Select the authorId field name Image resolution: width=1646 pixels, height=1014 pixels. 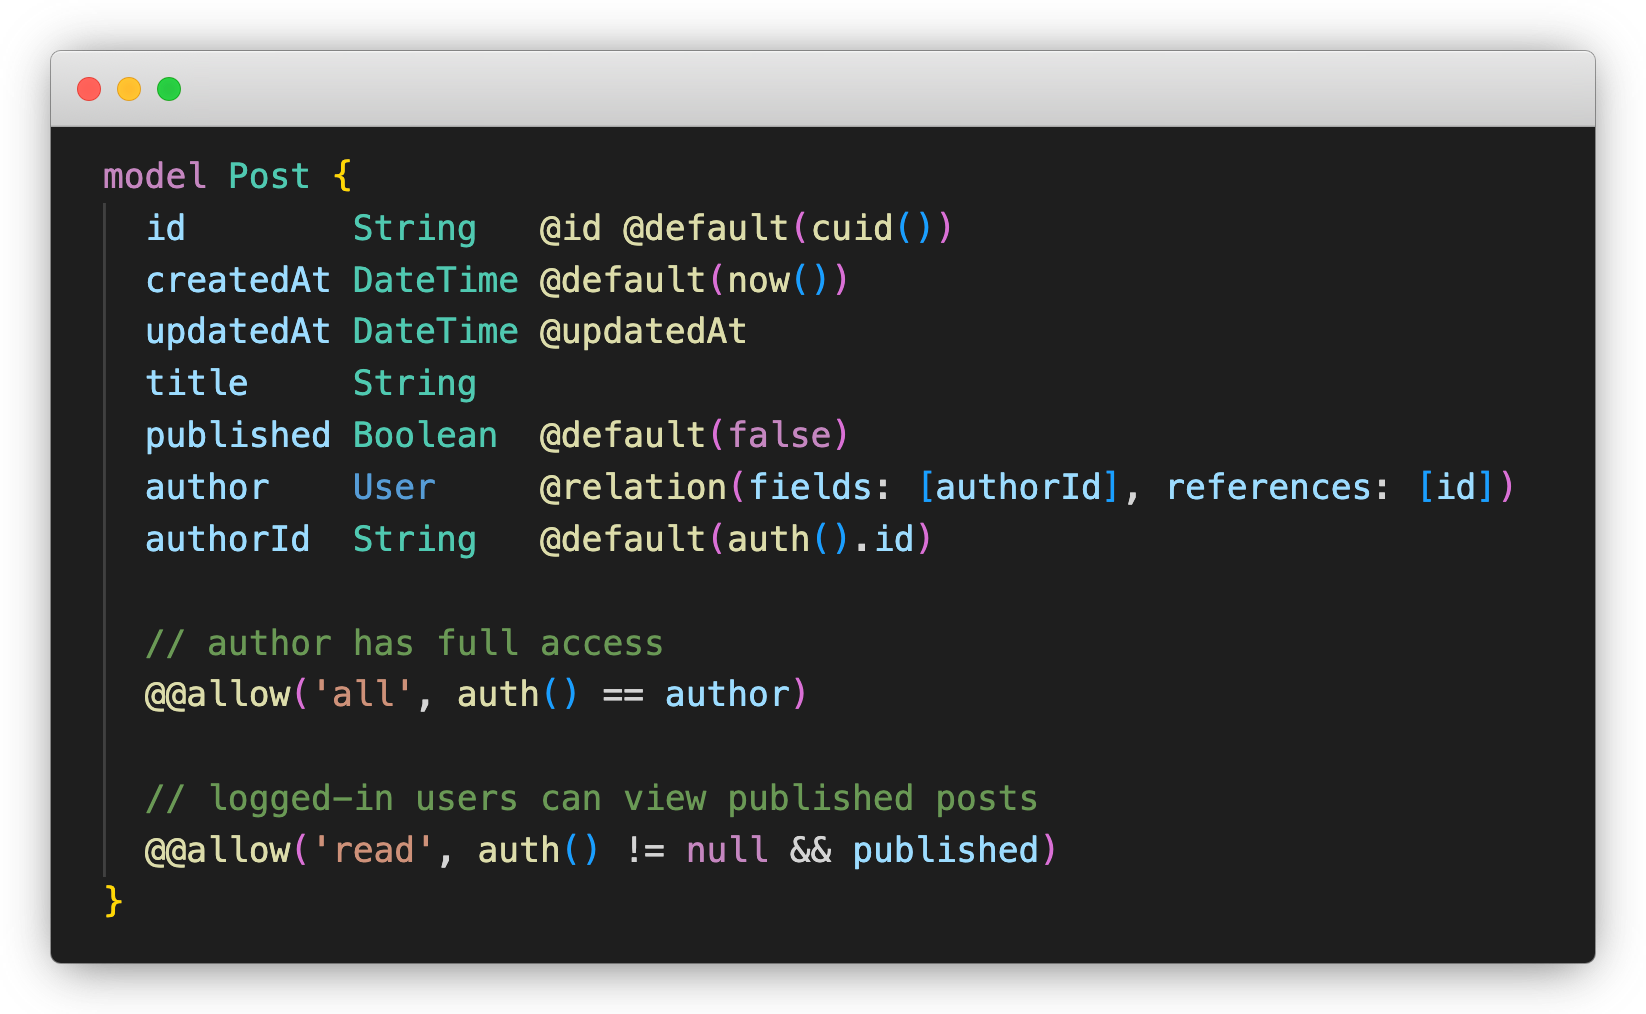(x=228, y=539)
